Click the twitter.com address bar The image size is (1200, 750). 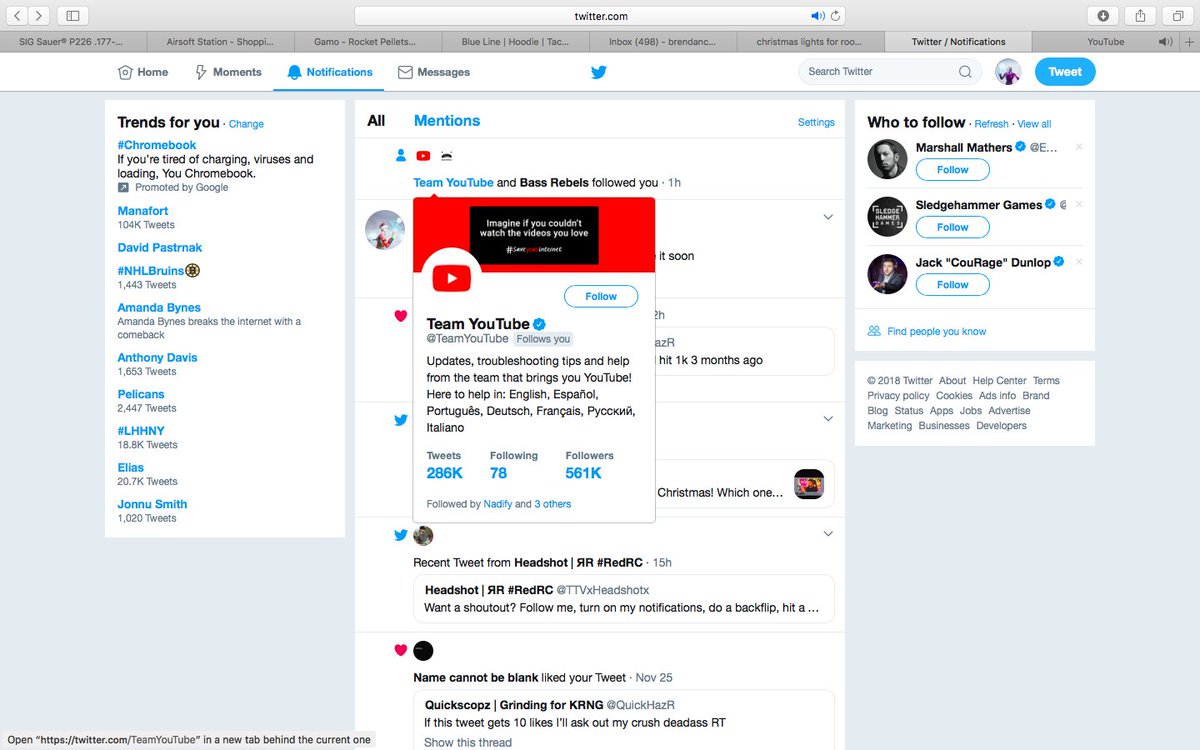(600, 16)
